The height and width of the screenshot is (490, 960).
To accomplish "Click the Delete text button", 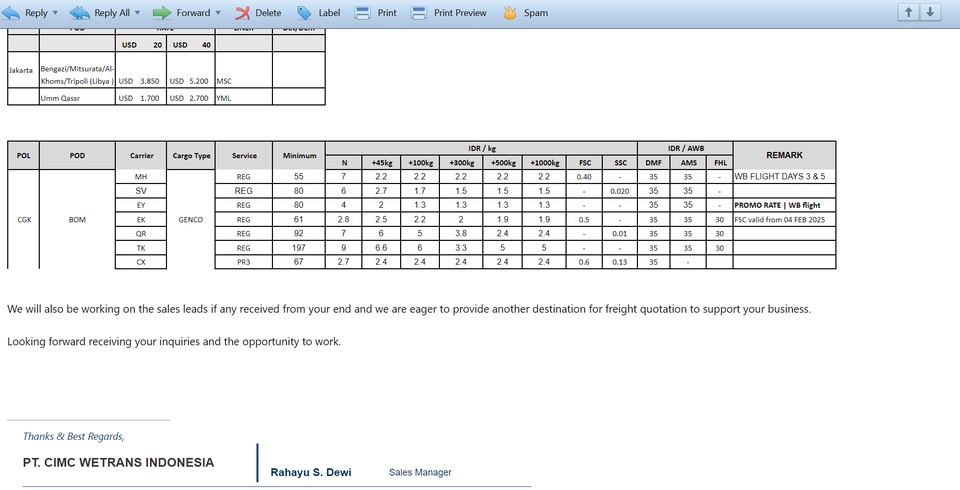I will [x=268, y=13].
